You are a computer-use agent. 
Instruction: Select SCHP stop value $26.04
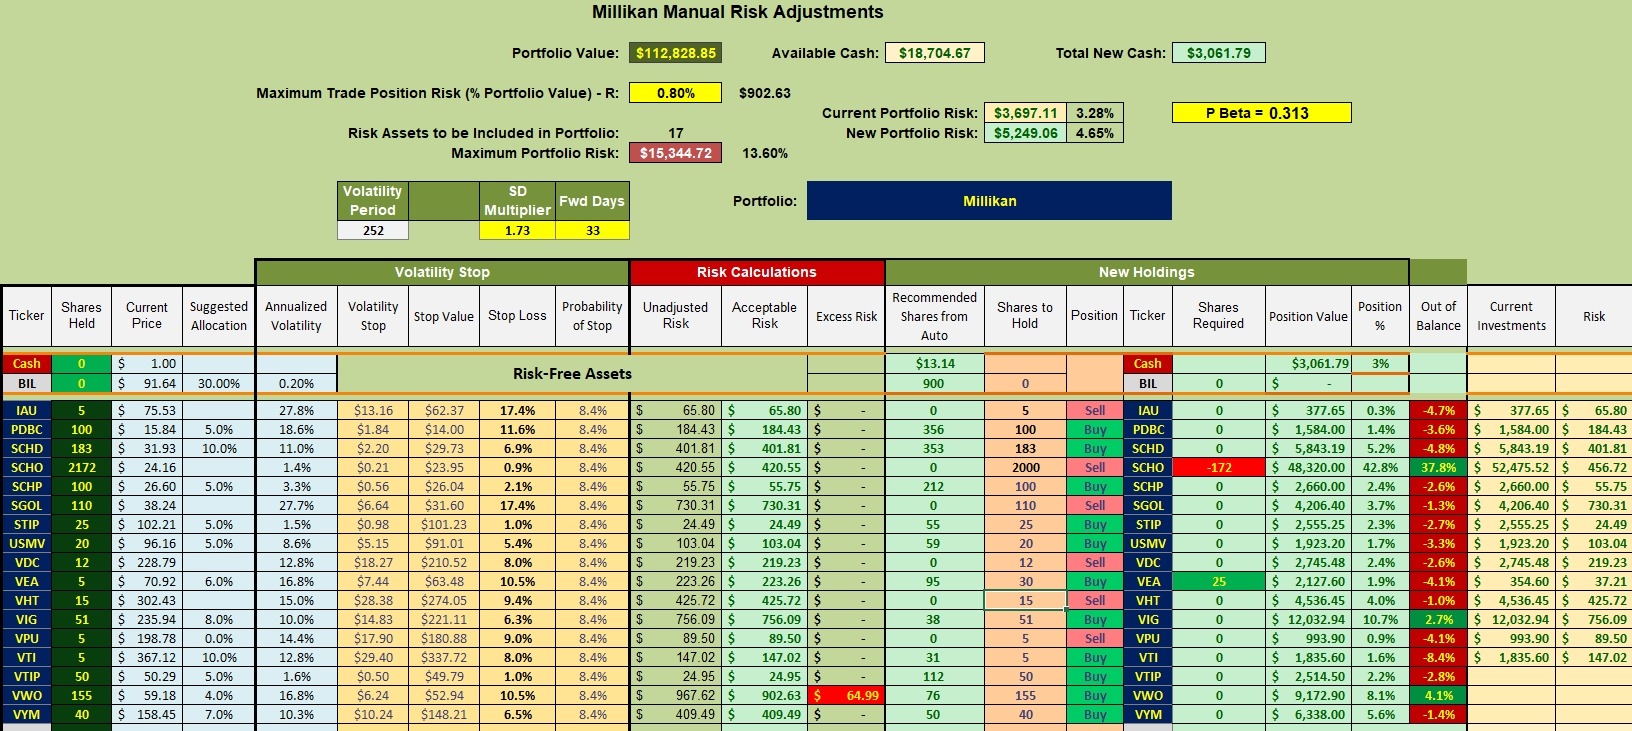(444, 486)
